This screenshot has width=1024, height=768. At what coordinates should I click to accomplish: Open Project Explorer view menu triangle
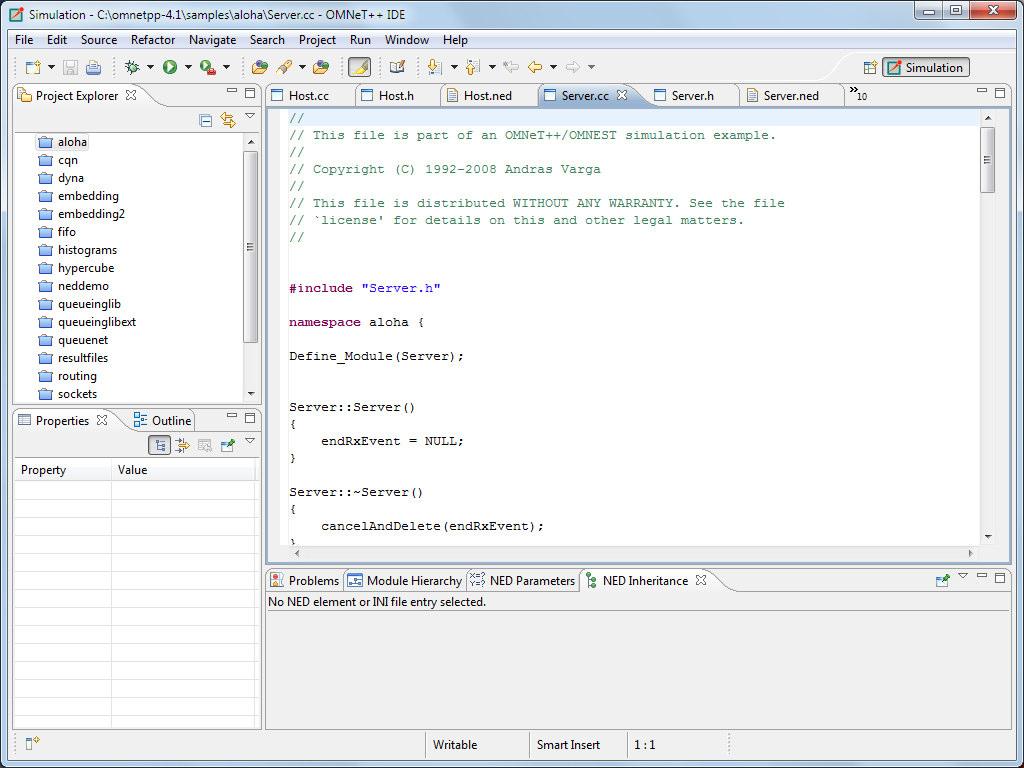click(x=249, y=116)
